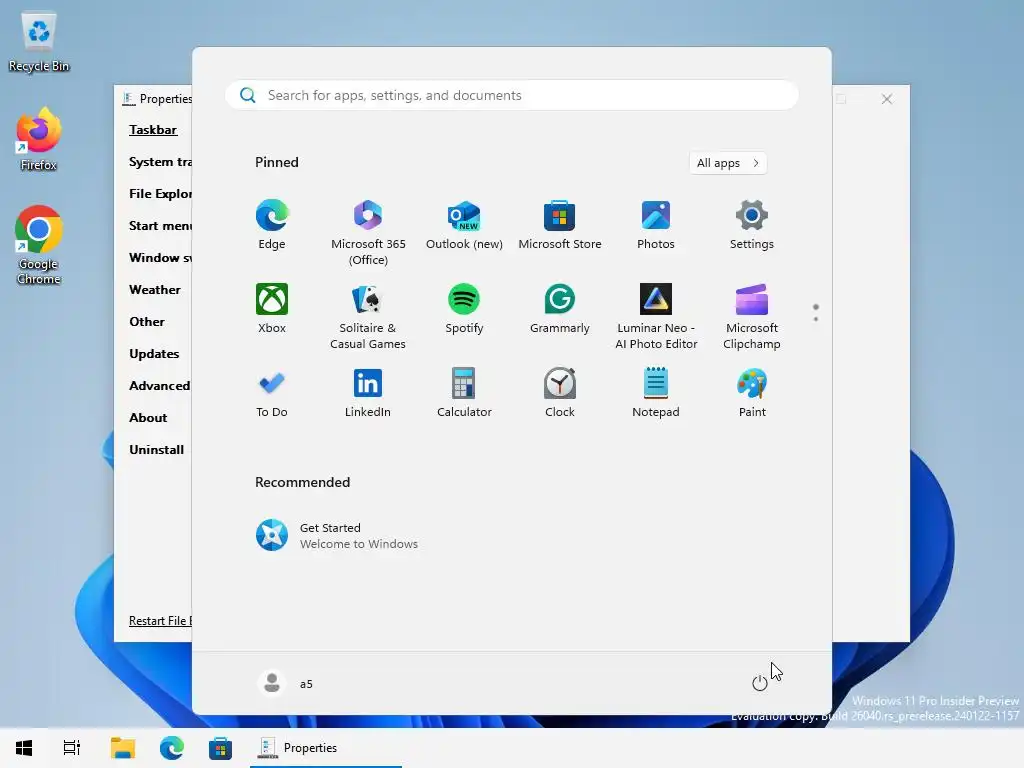Click Restart File Explorer link
This screenshot has height=768, width=1024.
pos(160,620)
